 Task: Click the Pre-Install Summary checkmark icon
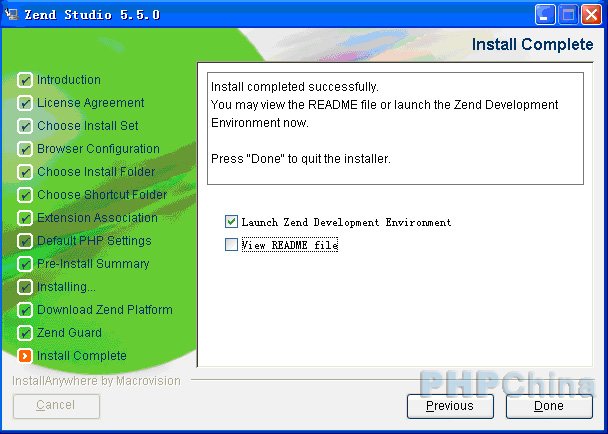(25, 264)
